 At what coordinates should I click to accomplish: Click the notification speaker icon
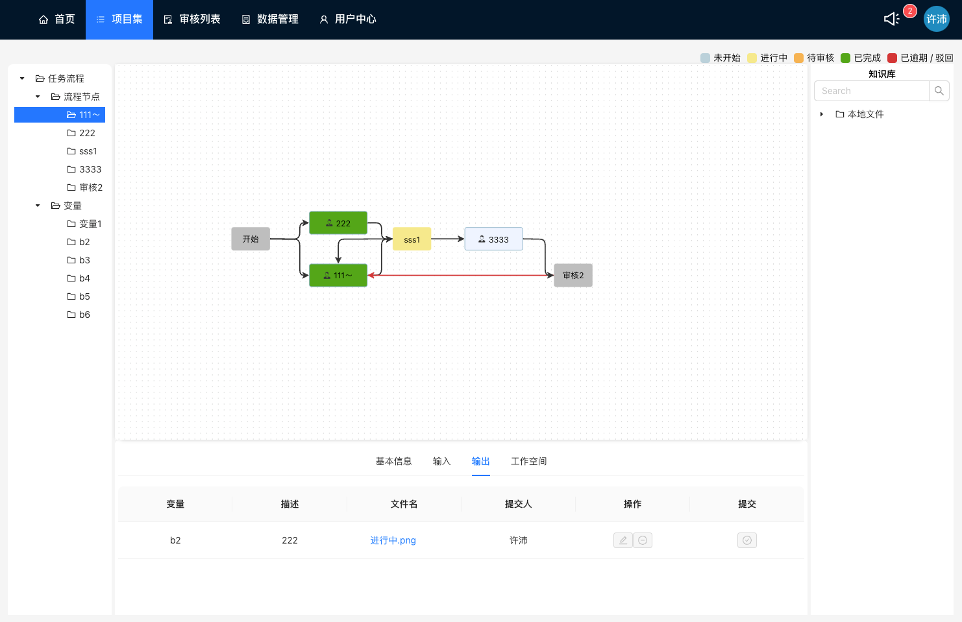pyautogui.click(x=891, y=19)
